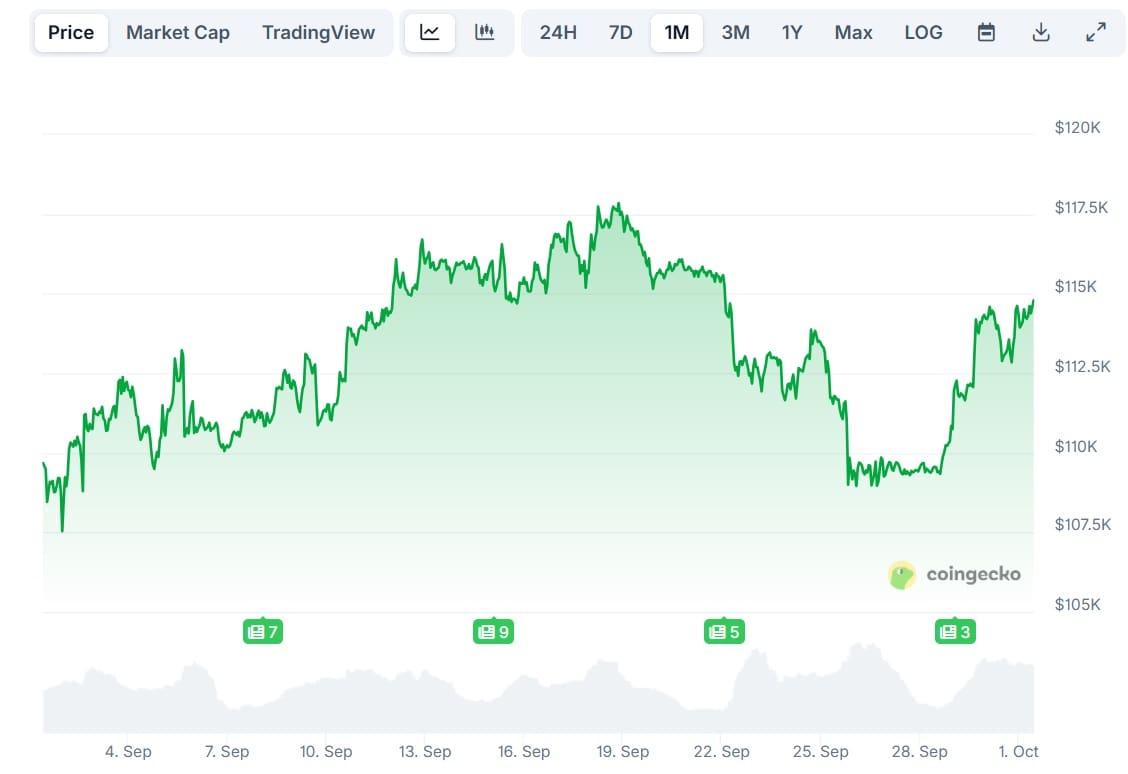Open the 3 news marker near 28 Sep
The height and width of the screenshot is (774, 1128).
954,631
